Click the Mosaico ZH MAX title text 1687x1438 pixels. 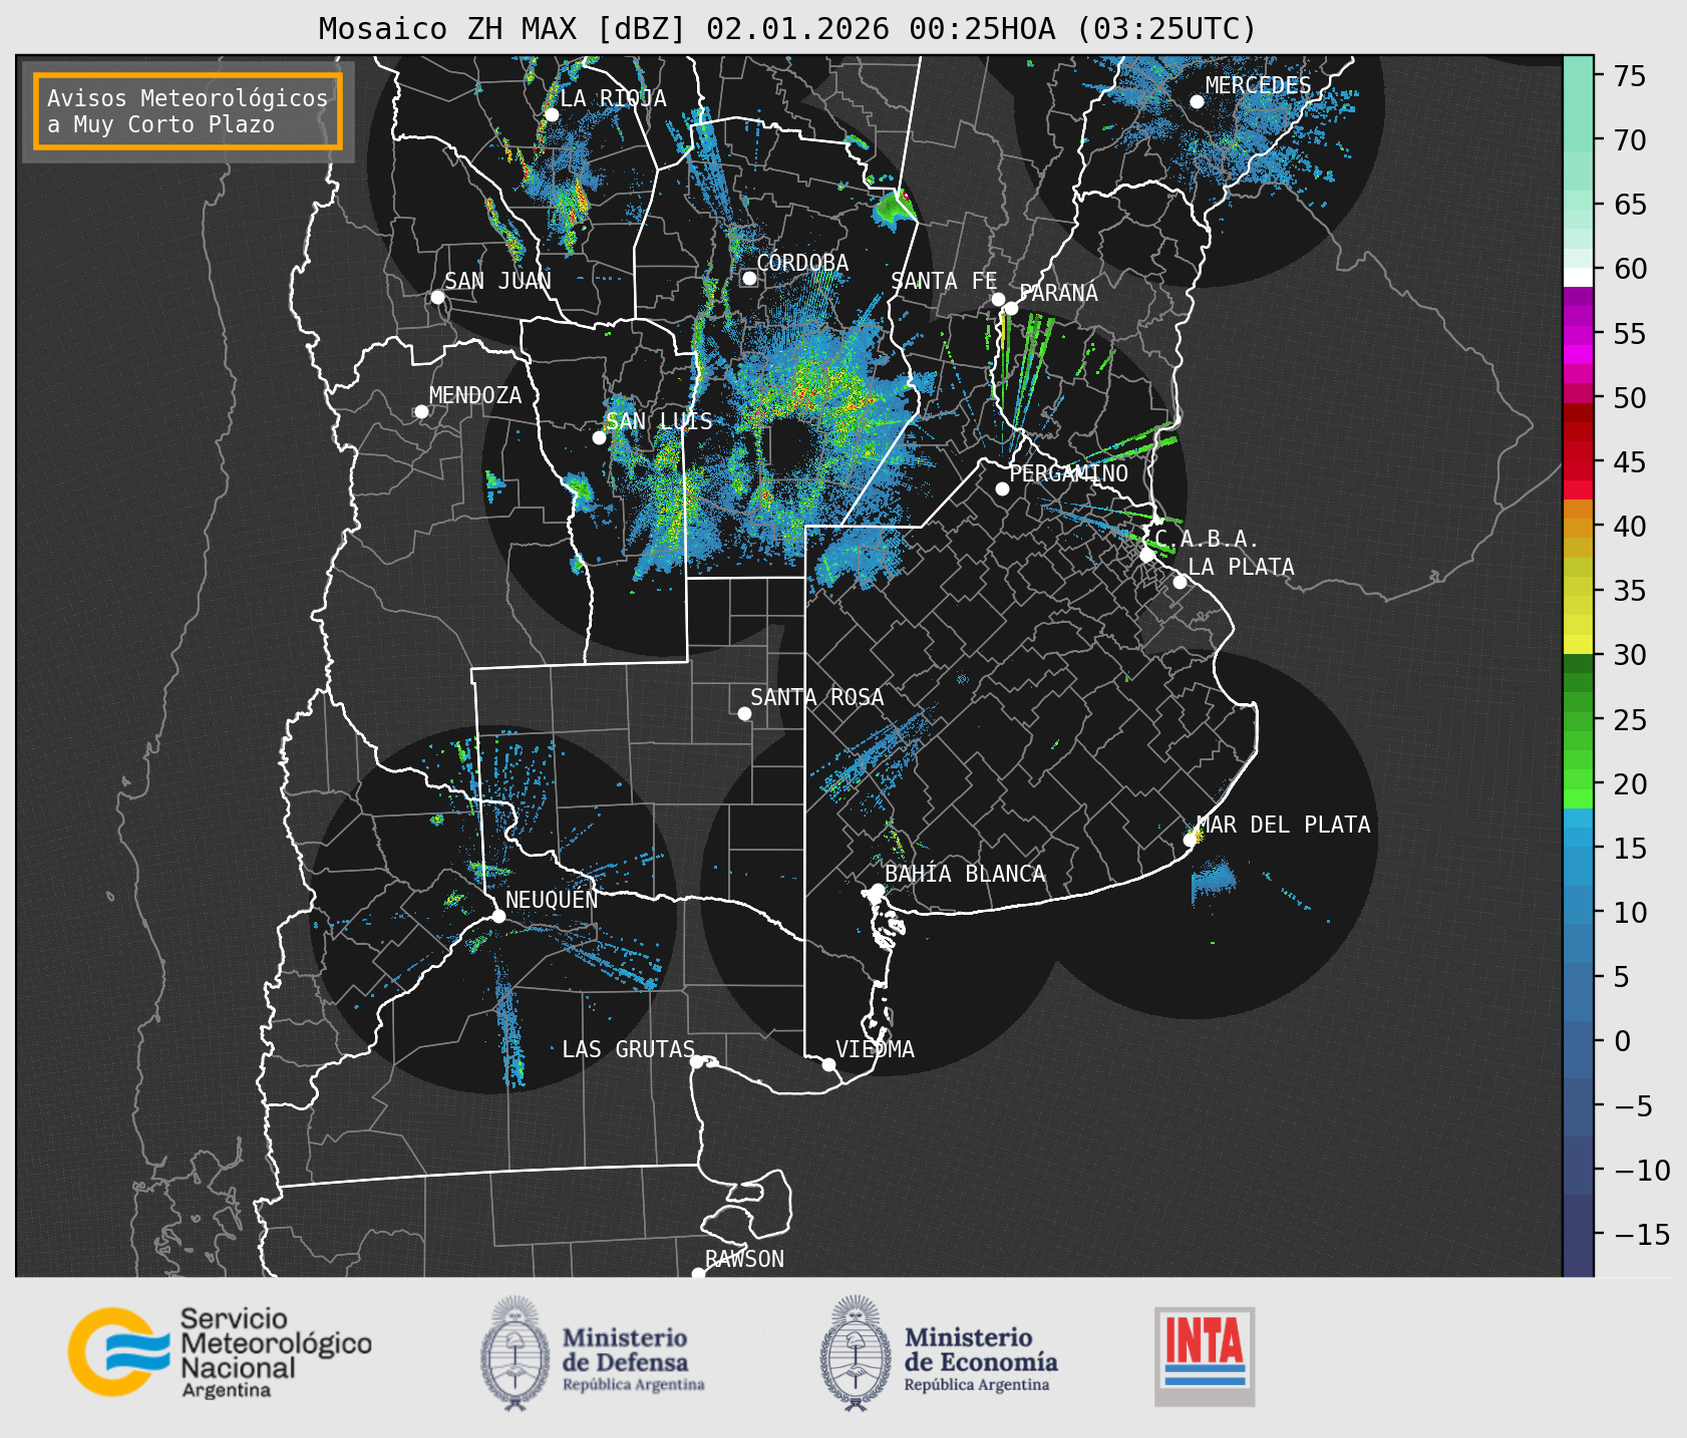(x=786, y=29)
